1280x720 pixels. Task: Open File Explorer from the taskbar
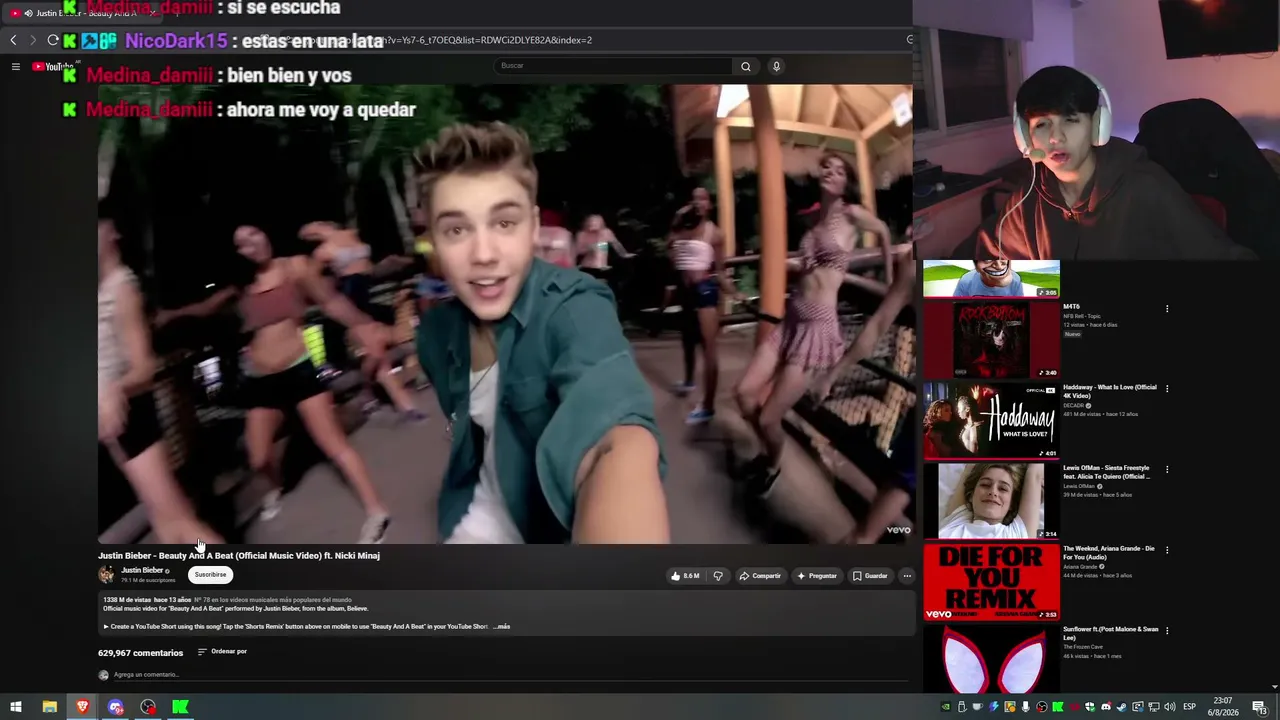coord(49,707)
